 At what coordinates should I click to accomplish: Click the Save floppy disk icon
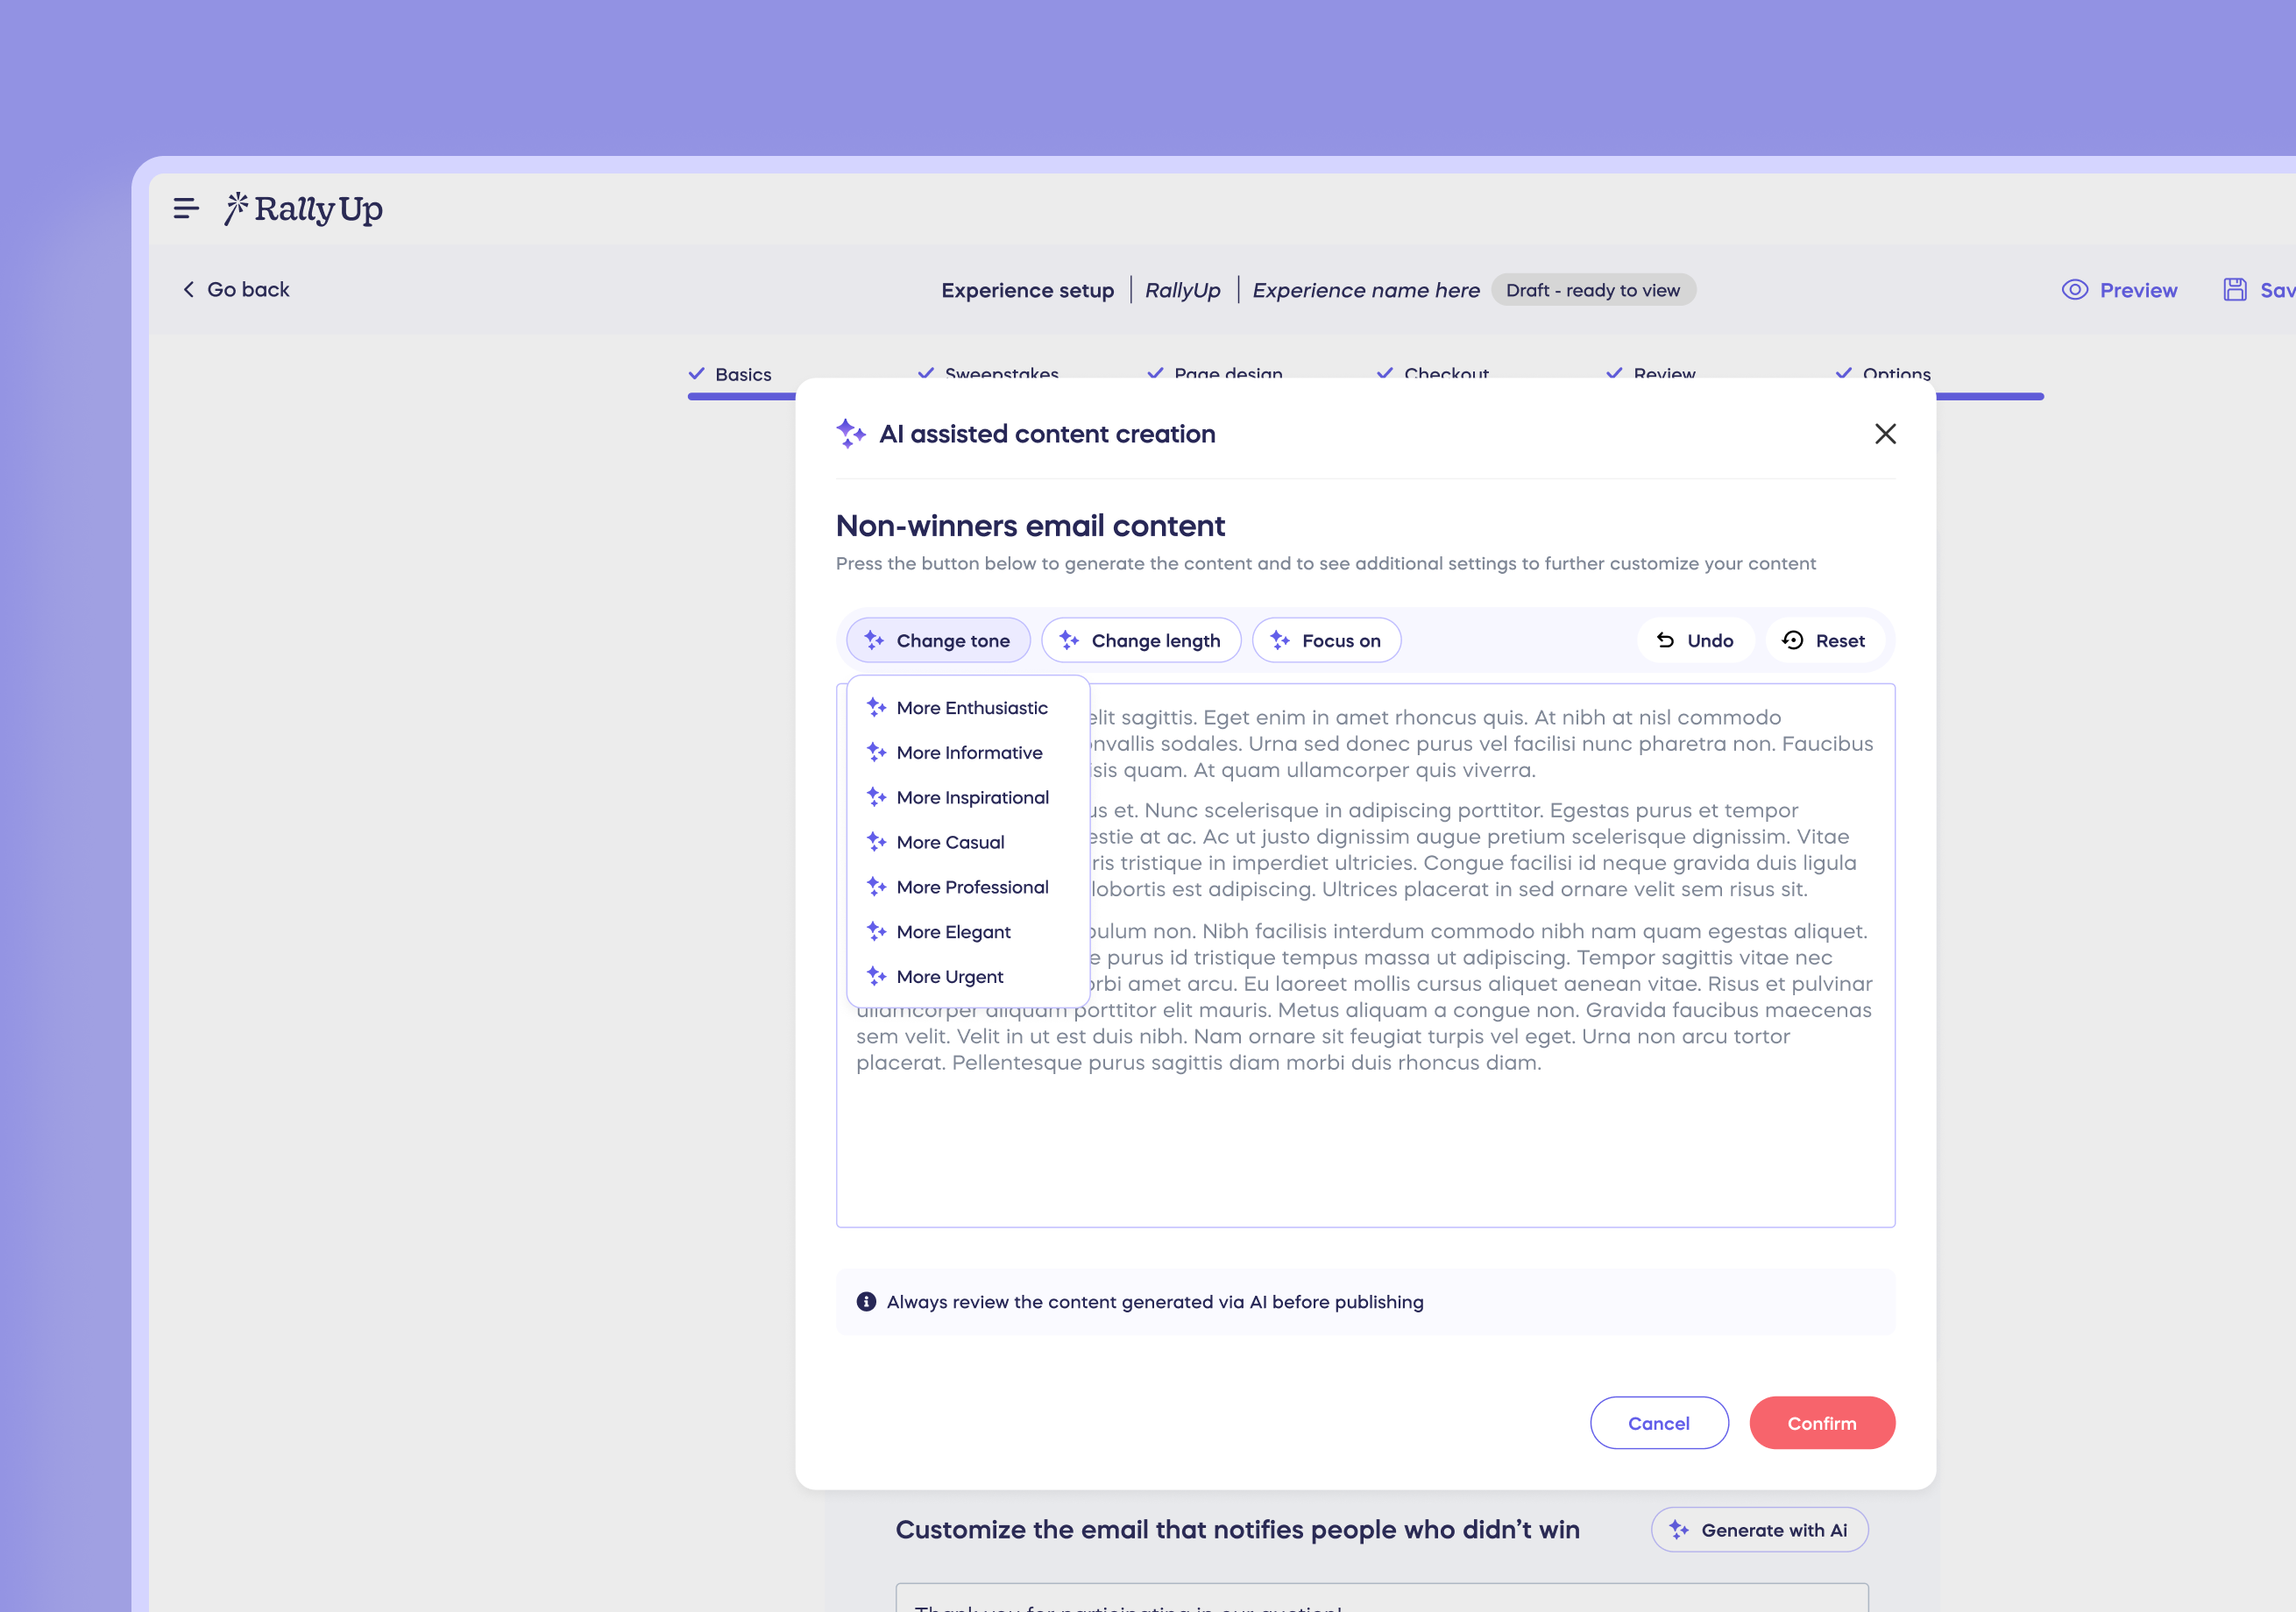pyautogui.click(x=2235, y=290)
